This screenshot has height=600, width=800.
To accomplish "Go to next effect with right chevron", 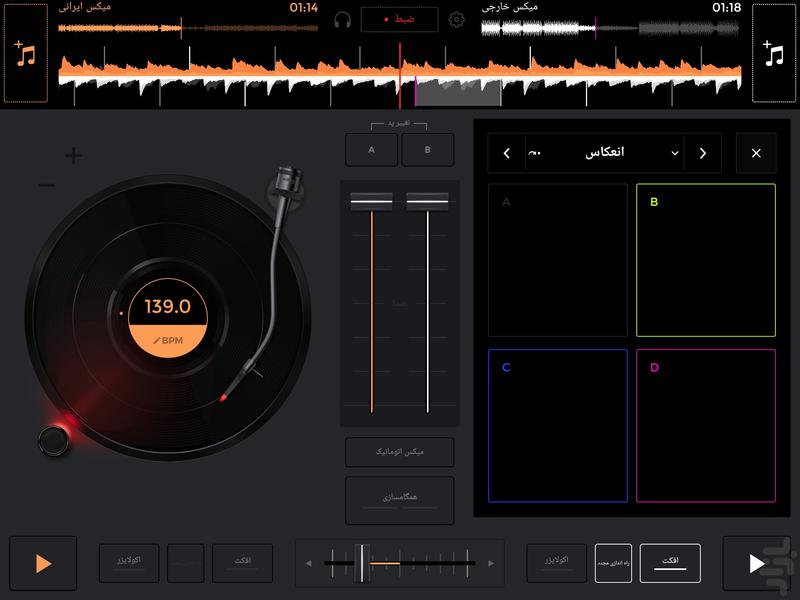I will [x=702, y=153].
